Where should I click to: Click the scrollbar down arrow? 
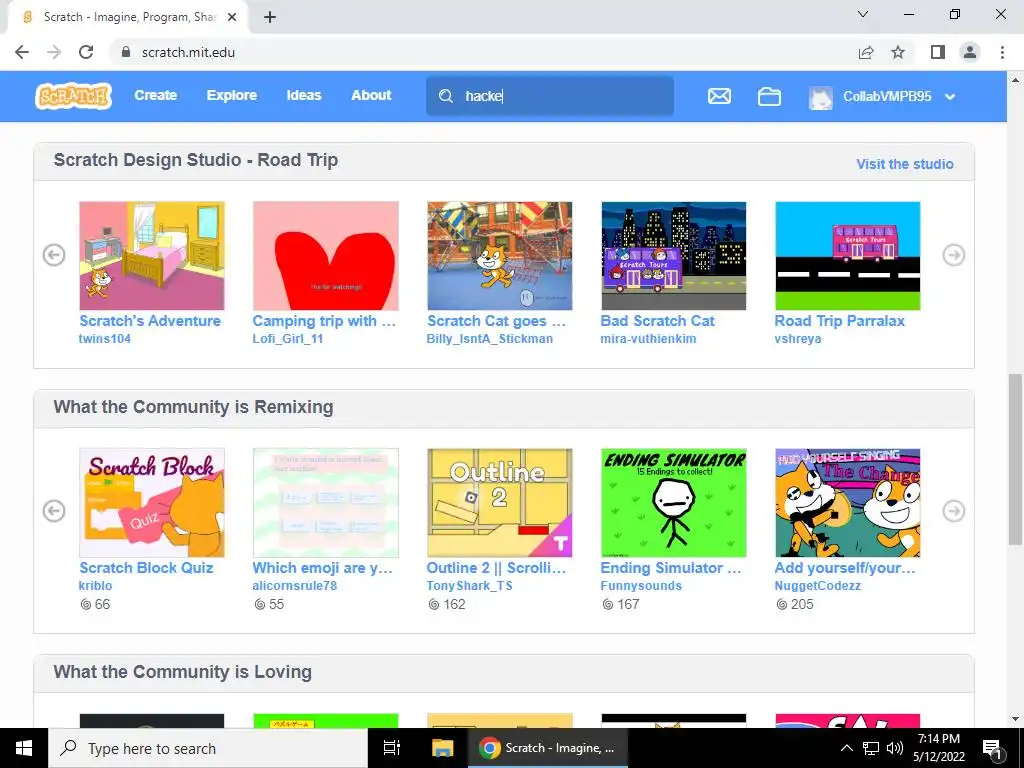1015,719
